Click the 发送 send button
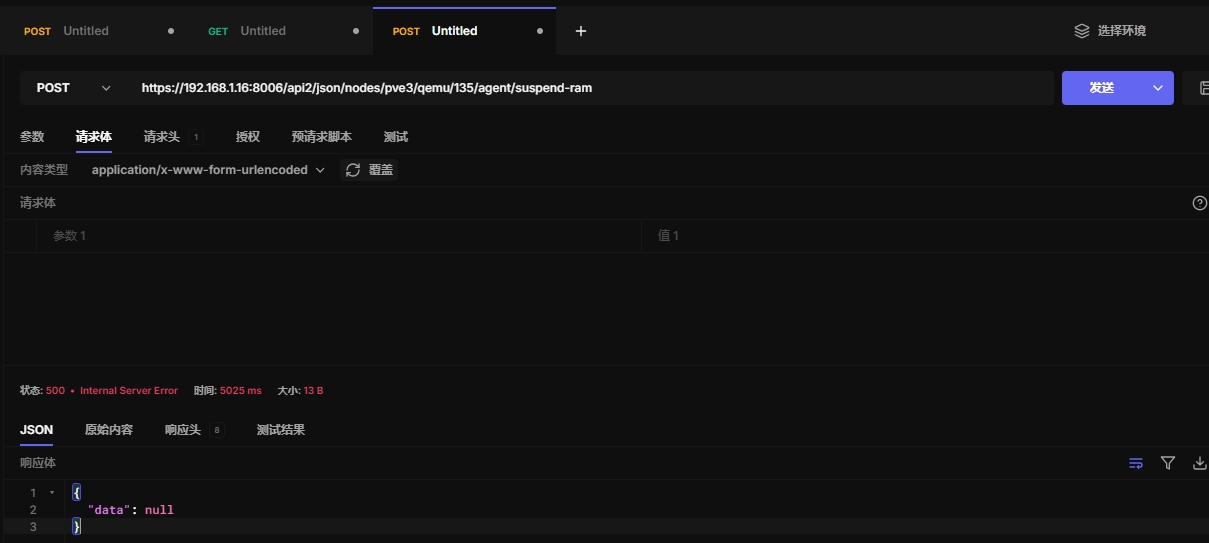1209x543 pixels. (x=1102, y=88)
